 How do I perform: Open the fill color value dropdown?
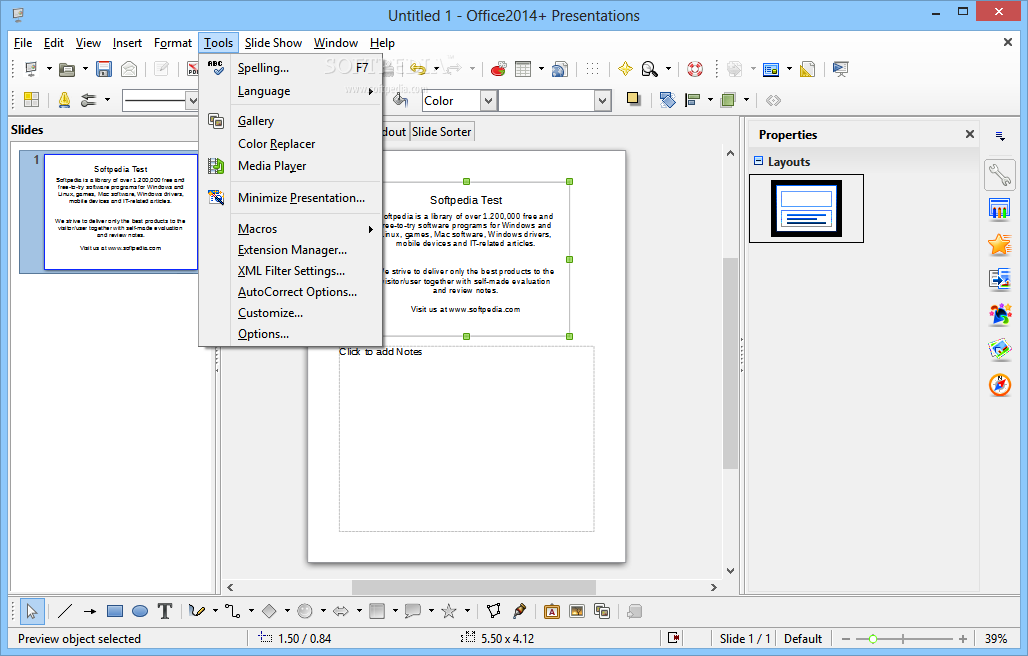coord(603,101)
